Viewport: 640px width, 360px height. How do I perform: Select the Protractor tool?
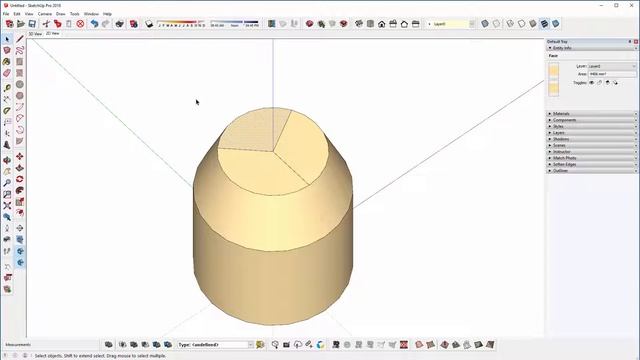click(x=7, y=111)
